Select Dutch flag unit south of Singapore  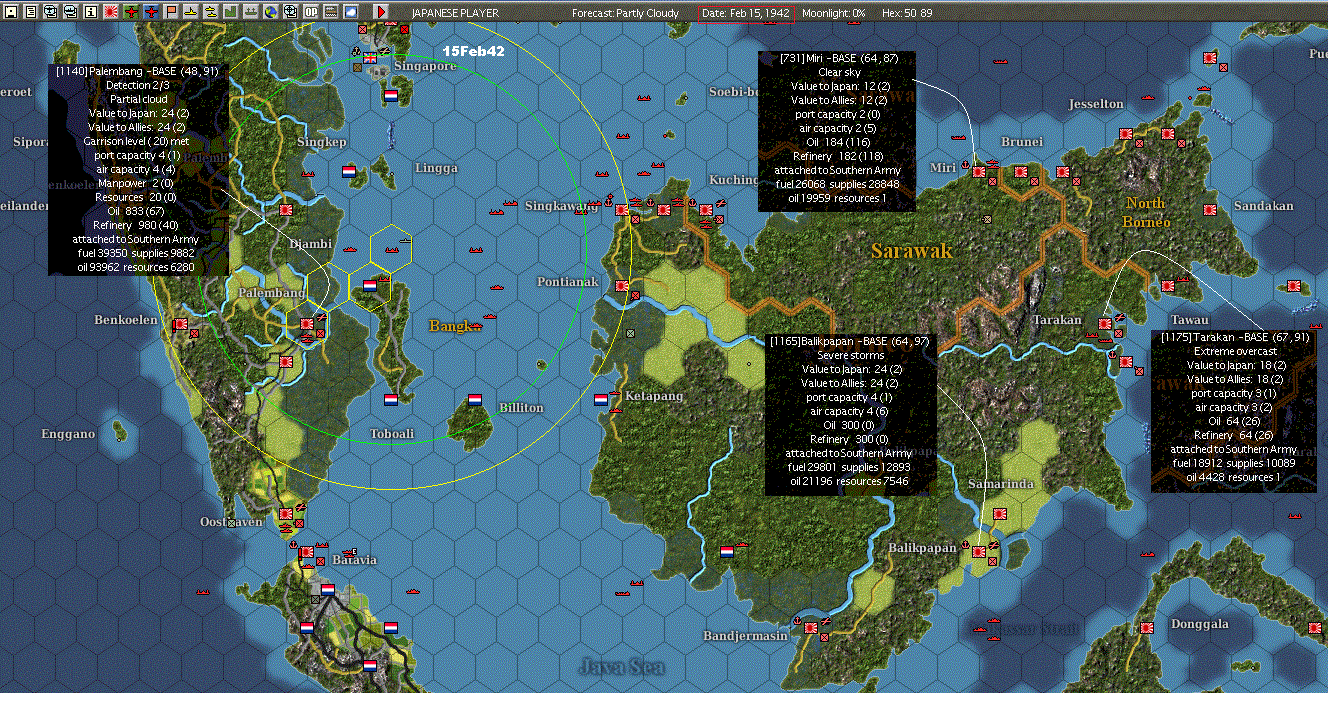[x=391, y=96]
